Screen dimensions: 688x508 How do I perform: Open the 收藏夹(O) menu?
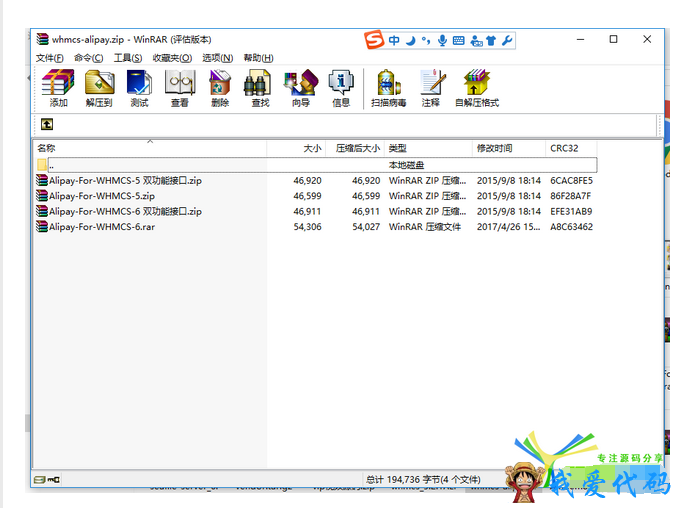[x=172, y=58]
